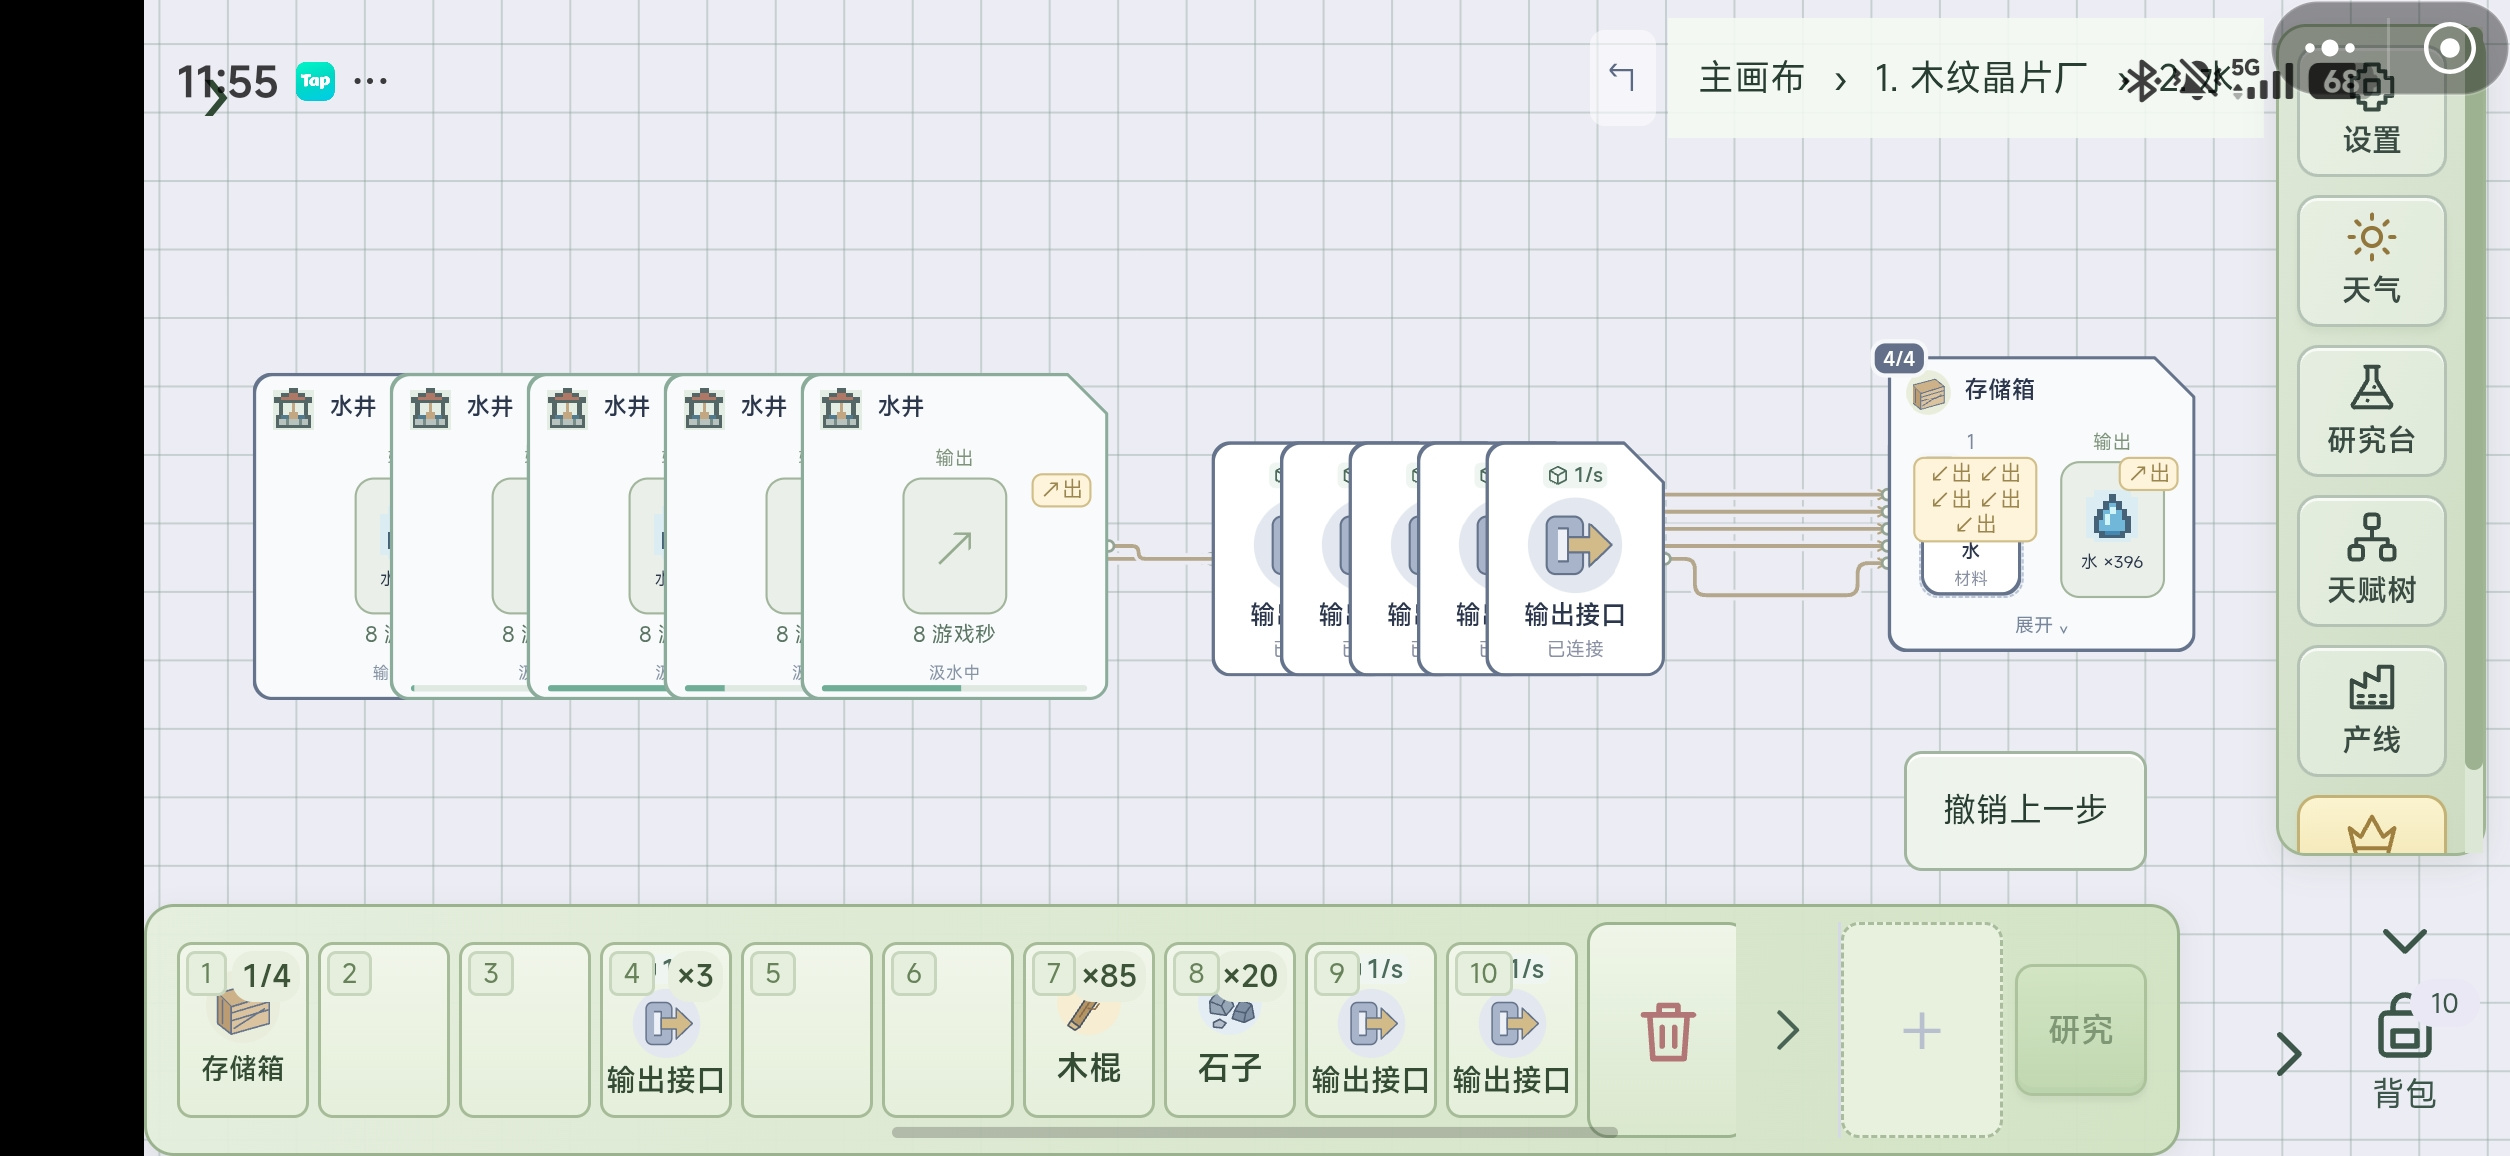Collapse the panel with down chevron above 背包
Viewport: 2510px width, 1156px height.
(x=2404, y=940)
